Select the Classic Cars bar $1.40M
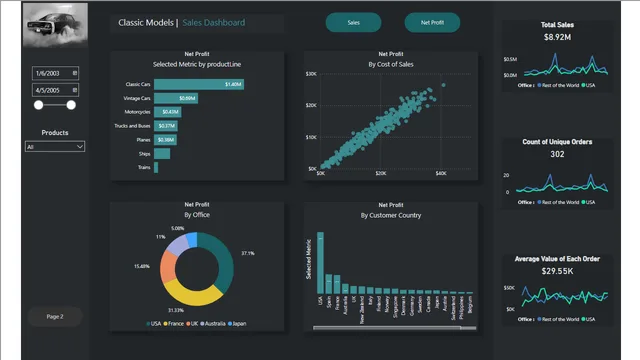The height and width of the screenshot is (360, 640). coord(199,84)
